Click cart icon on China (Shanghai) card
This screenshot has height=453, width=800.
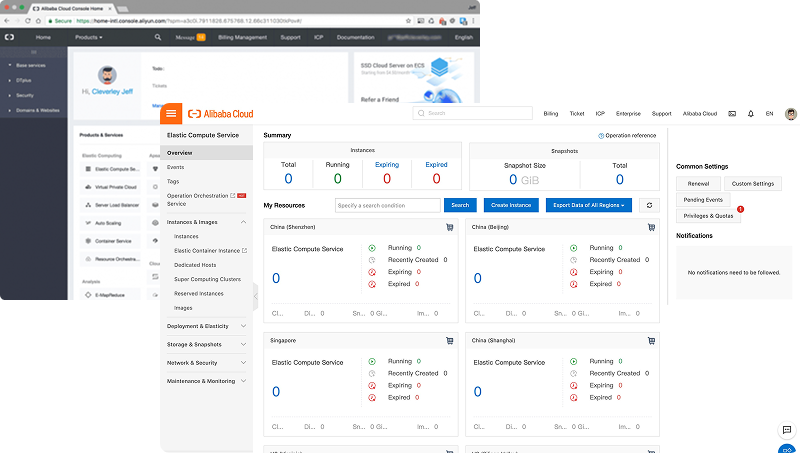tap(652, 340)
